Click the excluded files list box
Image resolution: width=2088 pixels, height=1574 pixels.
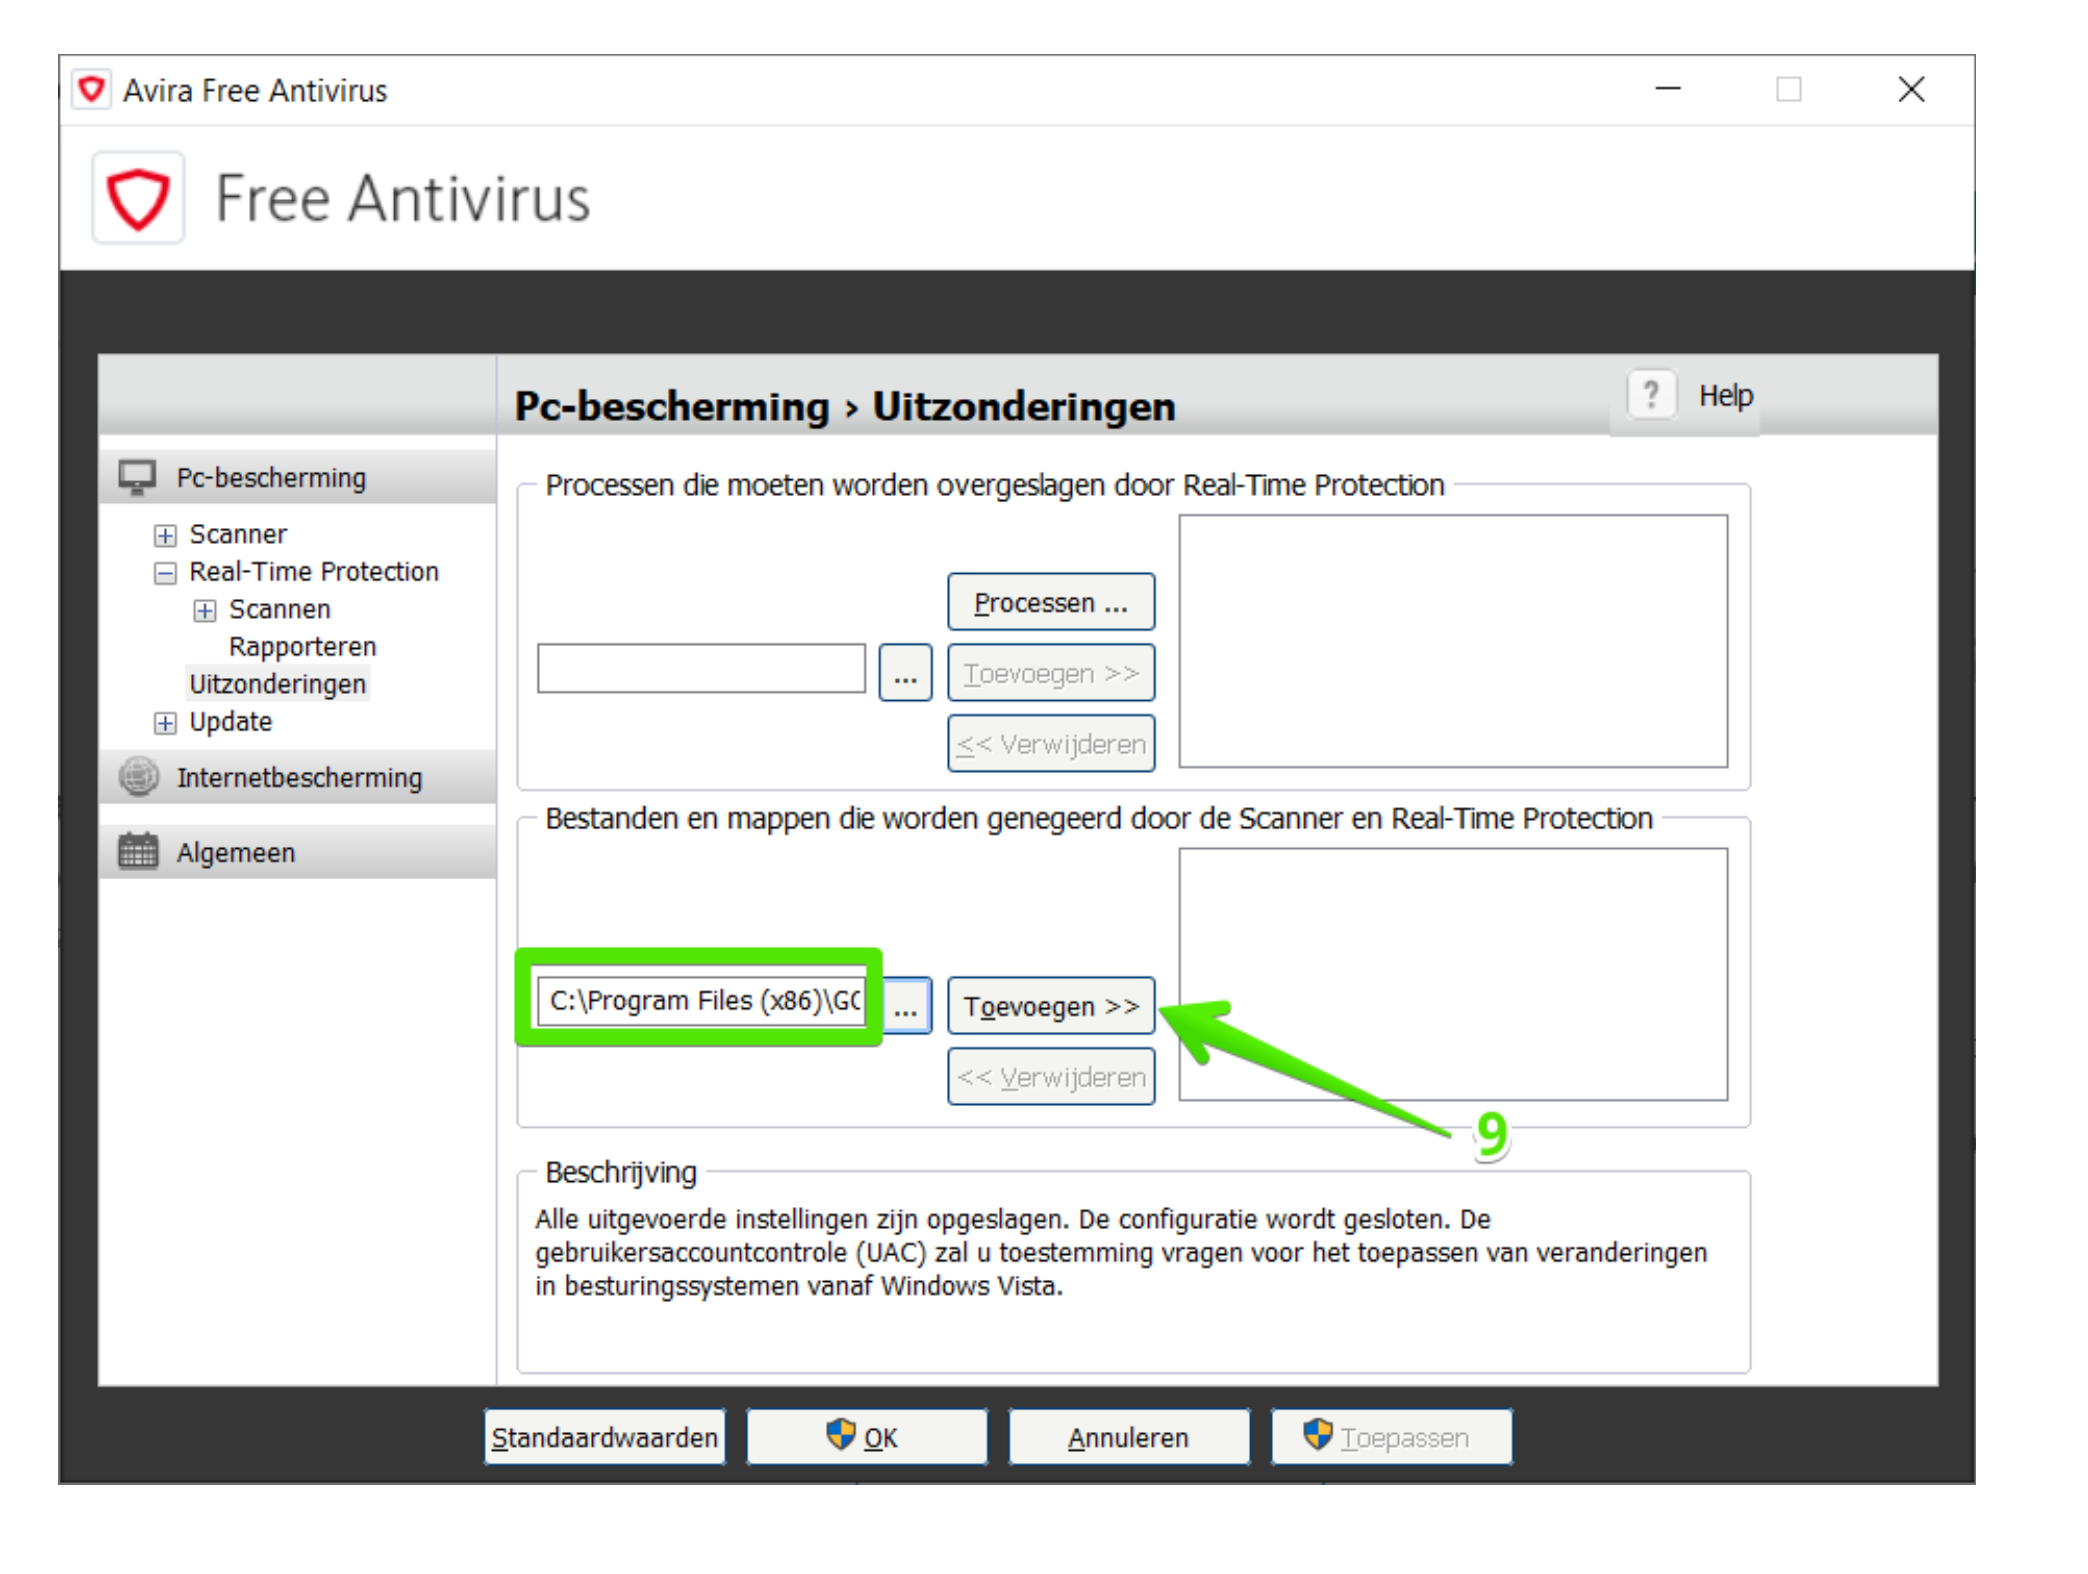coord(1453,974)
